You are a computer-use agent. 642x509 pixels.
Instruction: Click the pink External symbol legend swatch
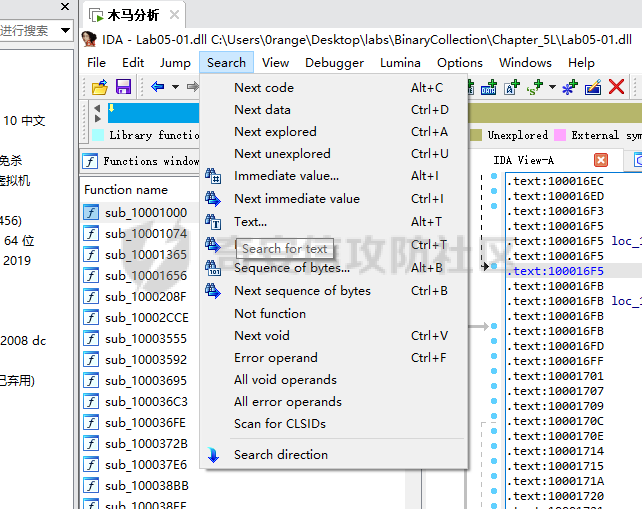[x=560, y=135]
